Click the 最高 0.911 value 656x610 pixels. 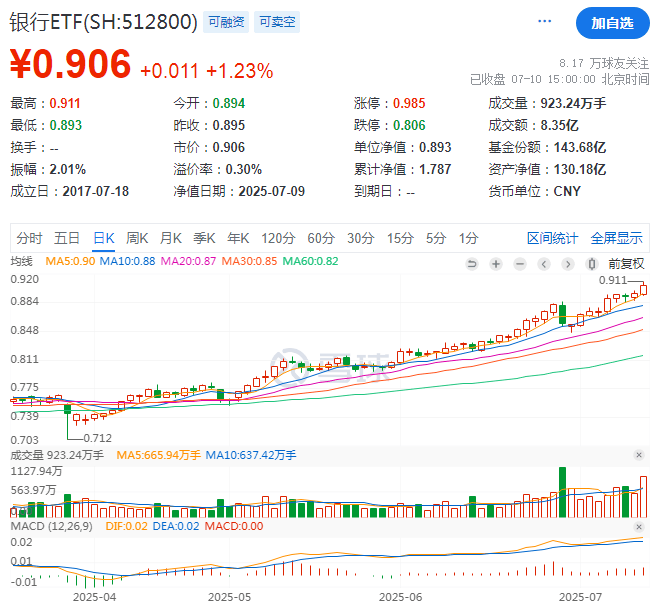coord(65,103)
